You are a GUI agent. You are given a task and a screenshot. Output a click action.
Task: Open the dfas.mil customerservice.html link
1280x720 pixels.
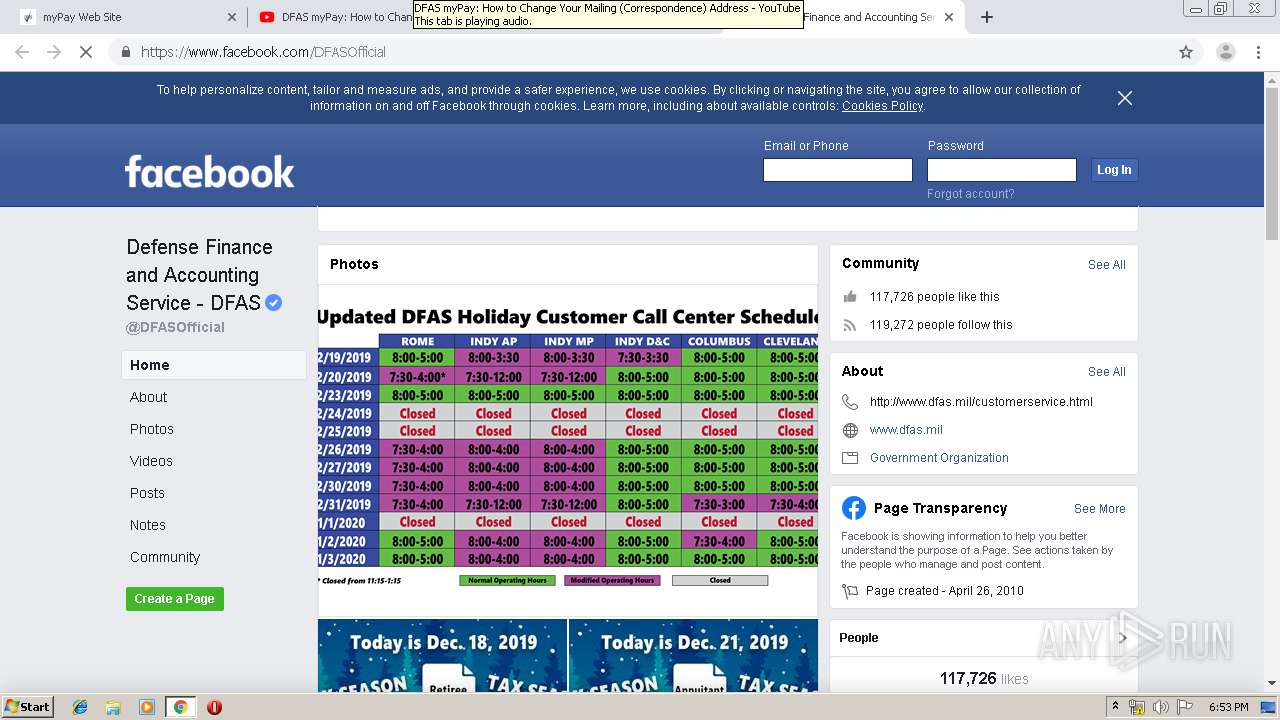pyautogui.click(x=981, y=402)
